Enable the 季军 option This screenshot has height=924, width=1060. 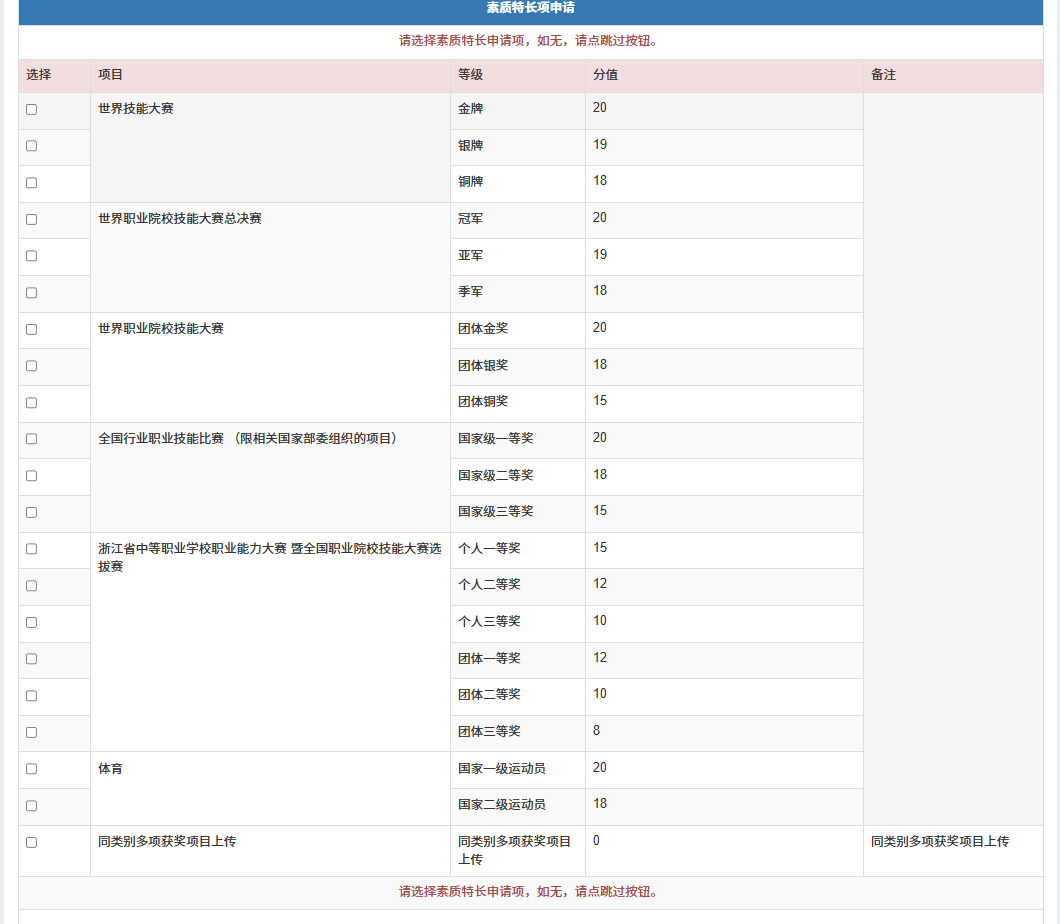[30, 293]
